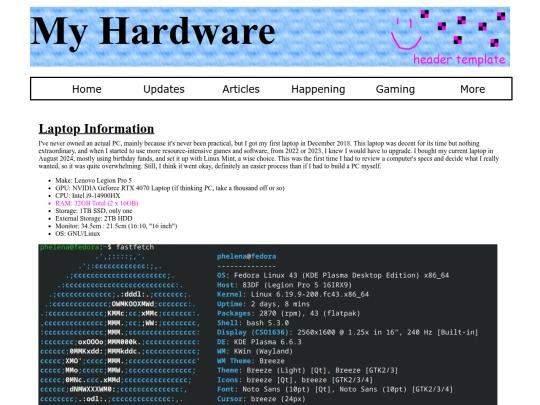Click the 'Font: Noto Sans (10pt)' line
This screenshot has width=540, height=405.
coord(335,390)
